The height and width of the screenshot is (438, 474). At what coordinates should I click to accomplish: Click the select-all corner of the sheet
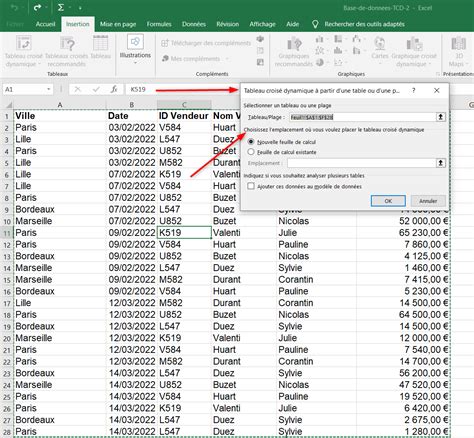coord(8,105)
